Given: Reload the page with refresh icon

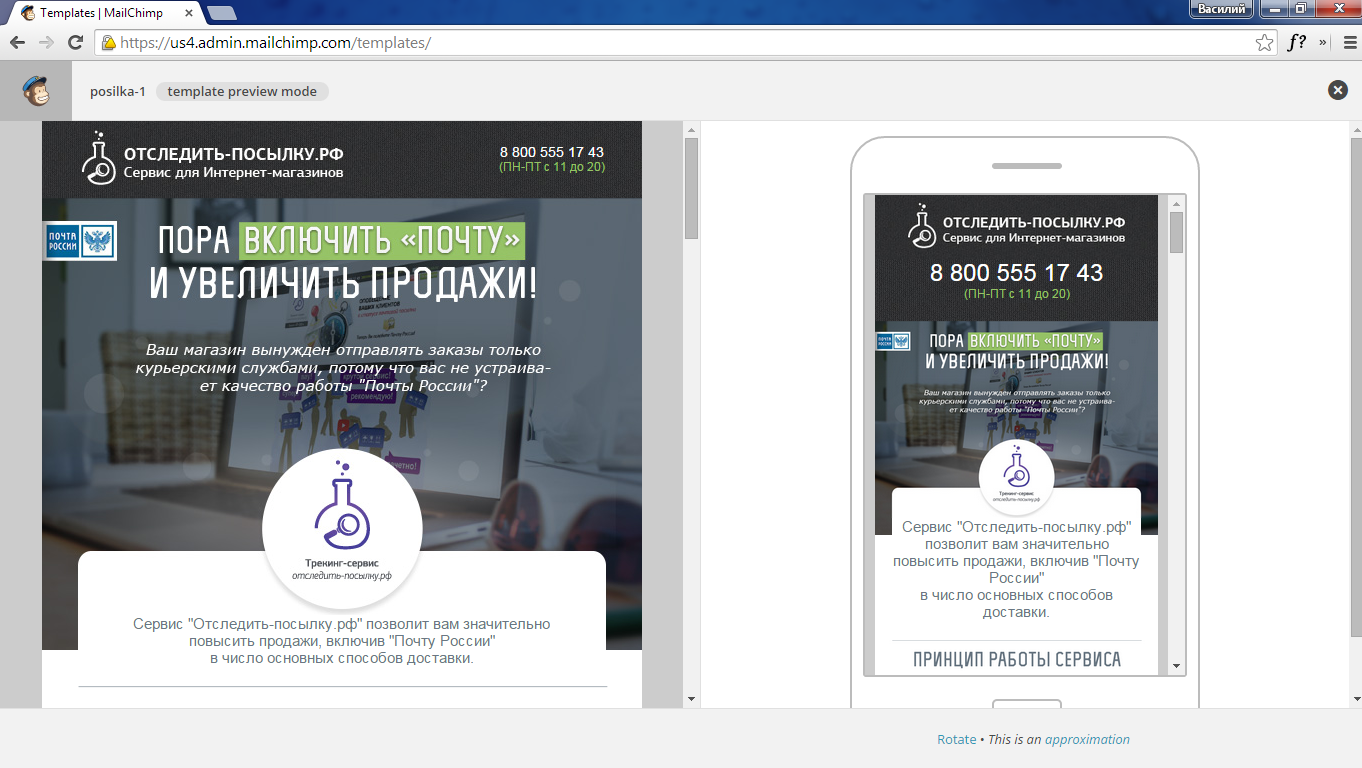Looking at the screenshot, I should point(75,42).
